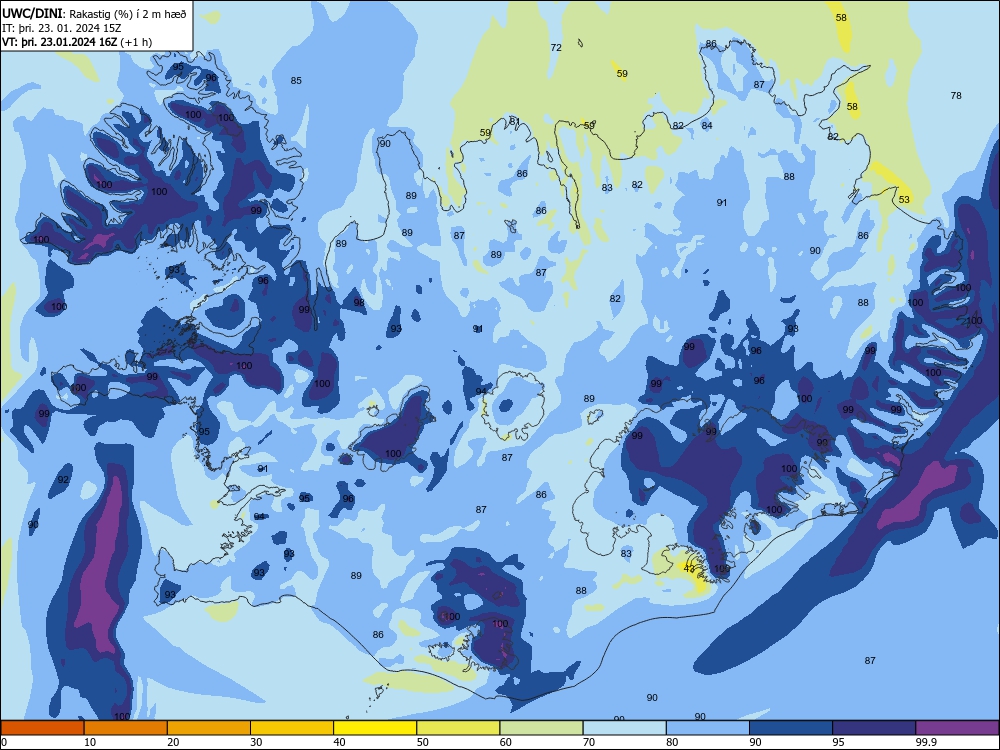Click the humidity value 92 on the map
Image resolution: width=1000 pixels, height=750 pixels.
(63, 480)
